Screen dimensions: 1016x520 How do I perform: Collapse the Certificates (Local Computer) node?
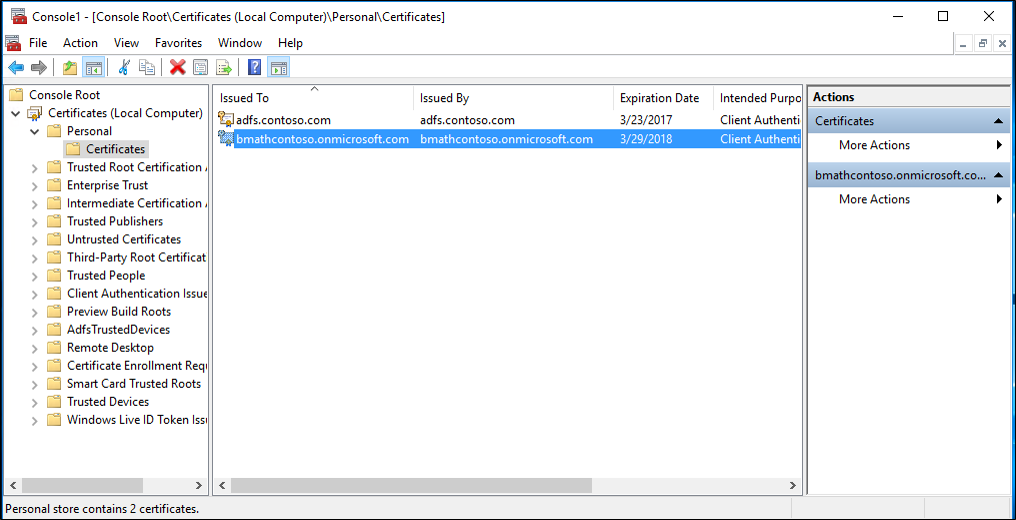[16, 113]
